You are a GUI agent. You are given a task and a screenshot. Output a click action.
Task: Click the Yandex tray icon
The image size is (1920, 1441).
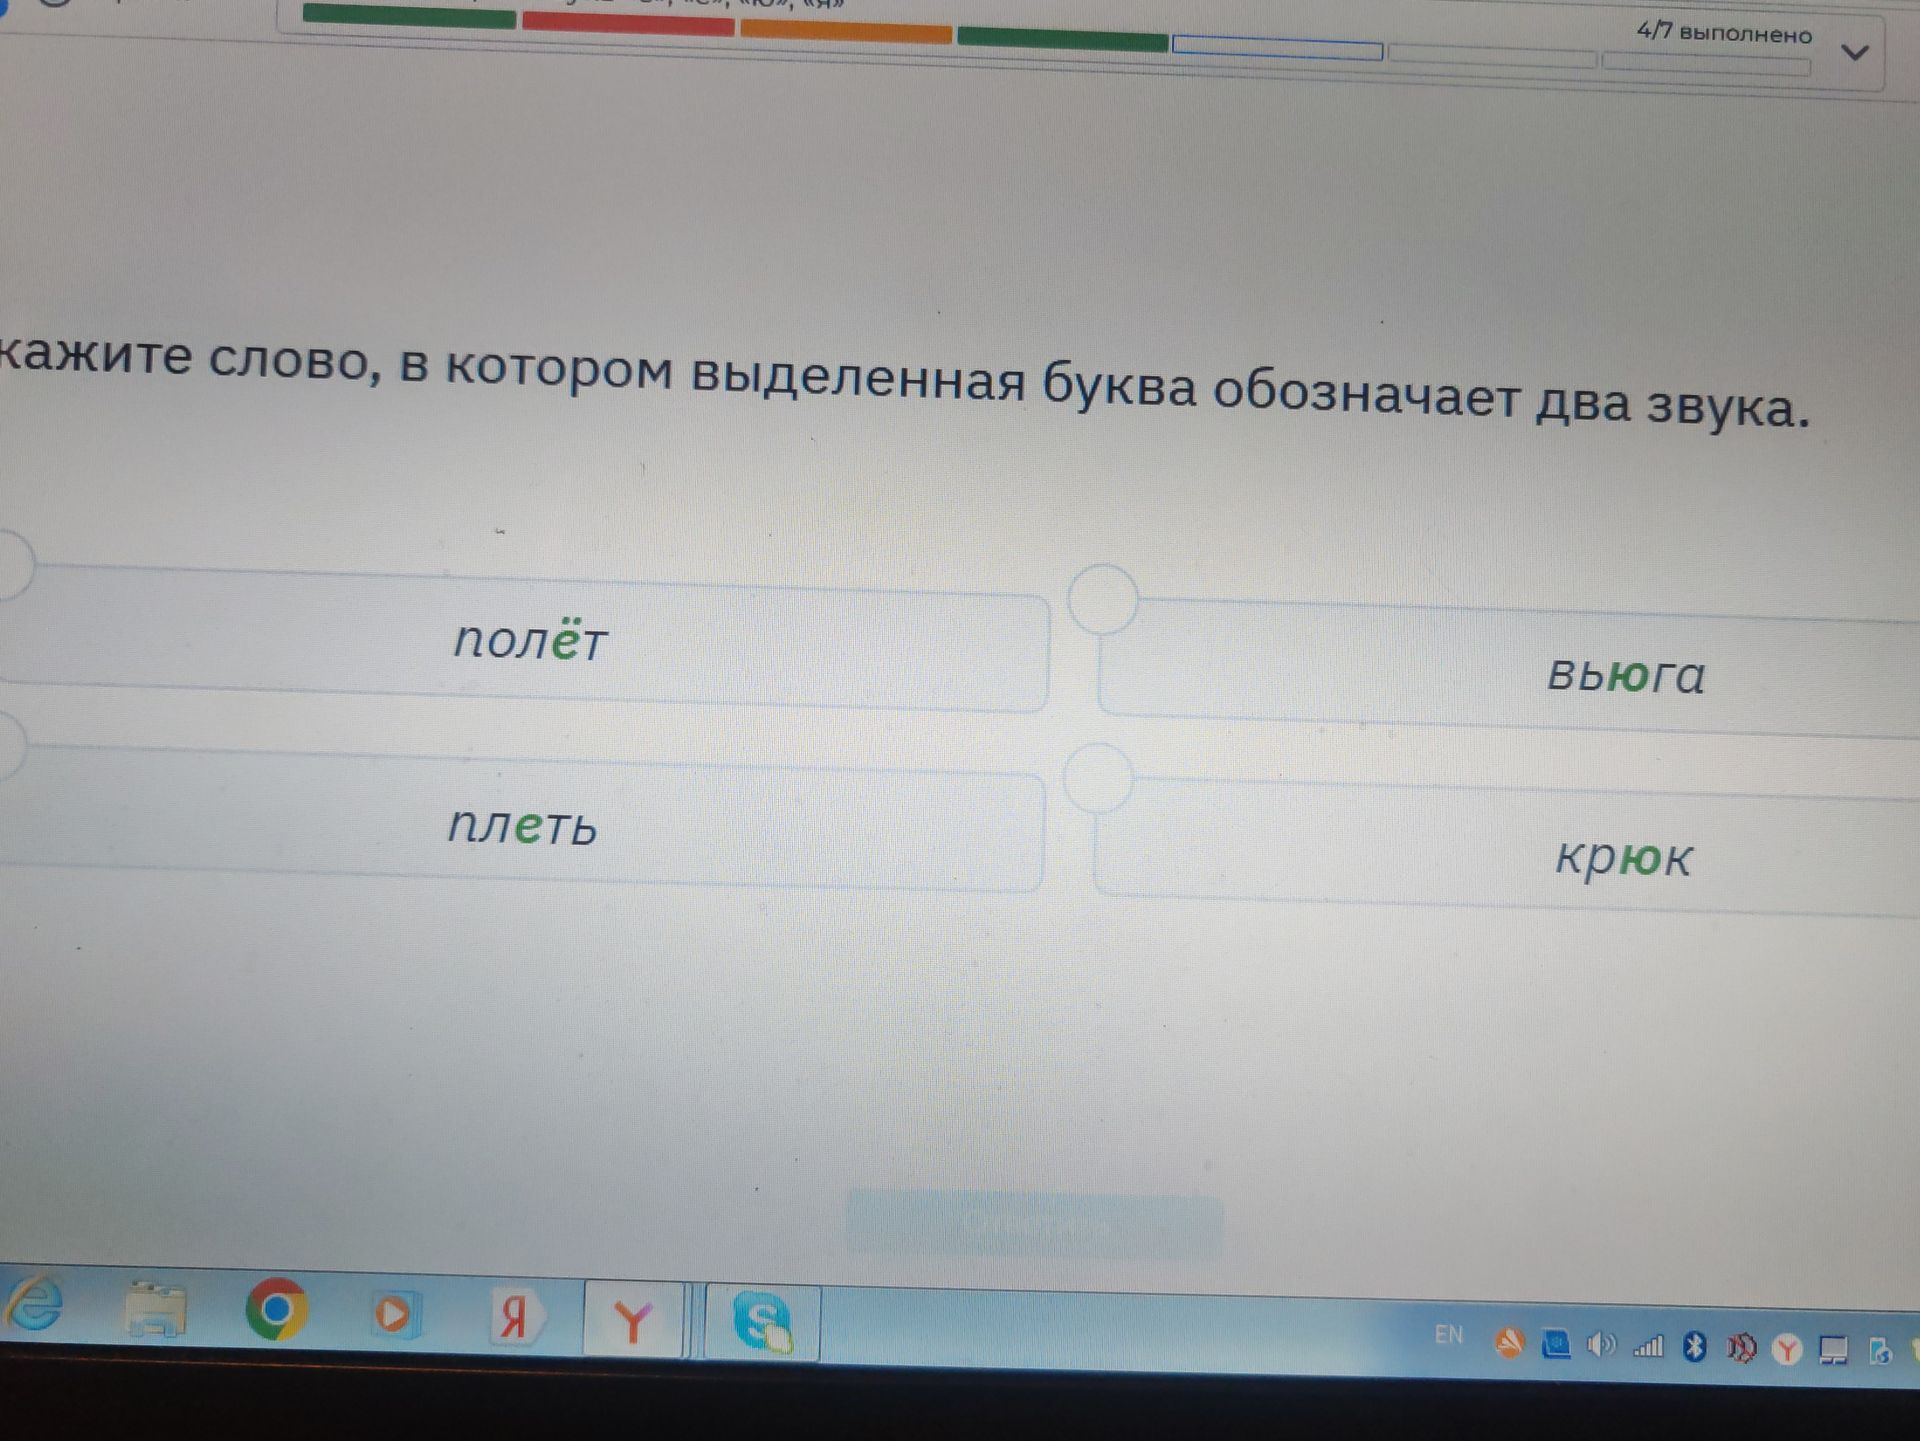(1787, 1351)
